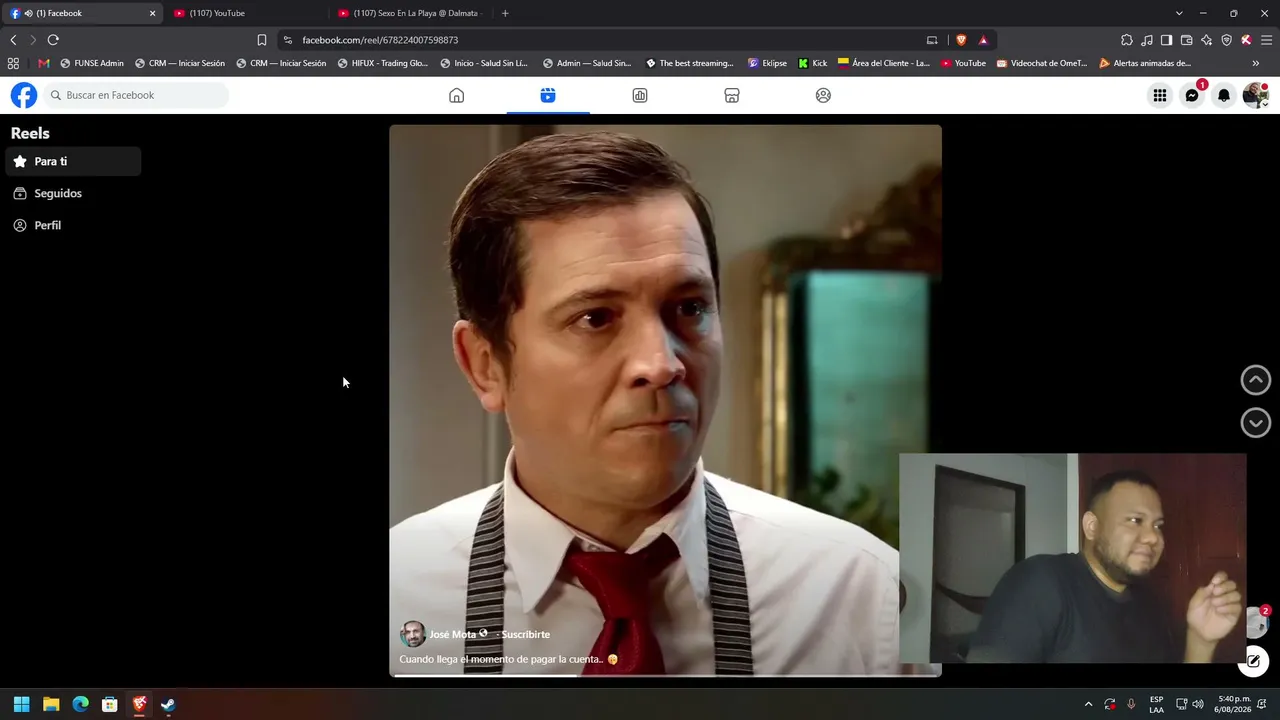
Task: Open the taskbar clock and date
Action: [1234, 704]
